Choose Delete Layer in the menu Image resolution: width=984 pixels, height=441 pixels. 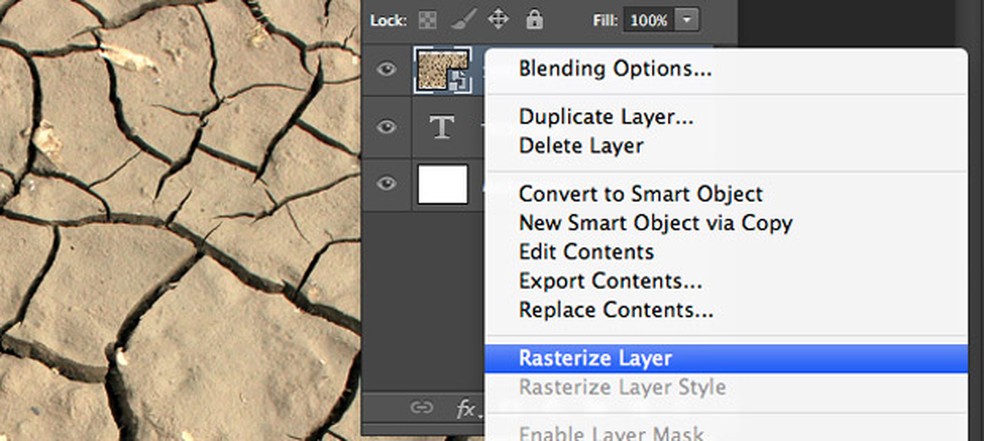[x=581, y=146]
